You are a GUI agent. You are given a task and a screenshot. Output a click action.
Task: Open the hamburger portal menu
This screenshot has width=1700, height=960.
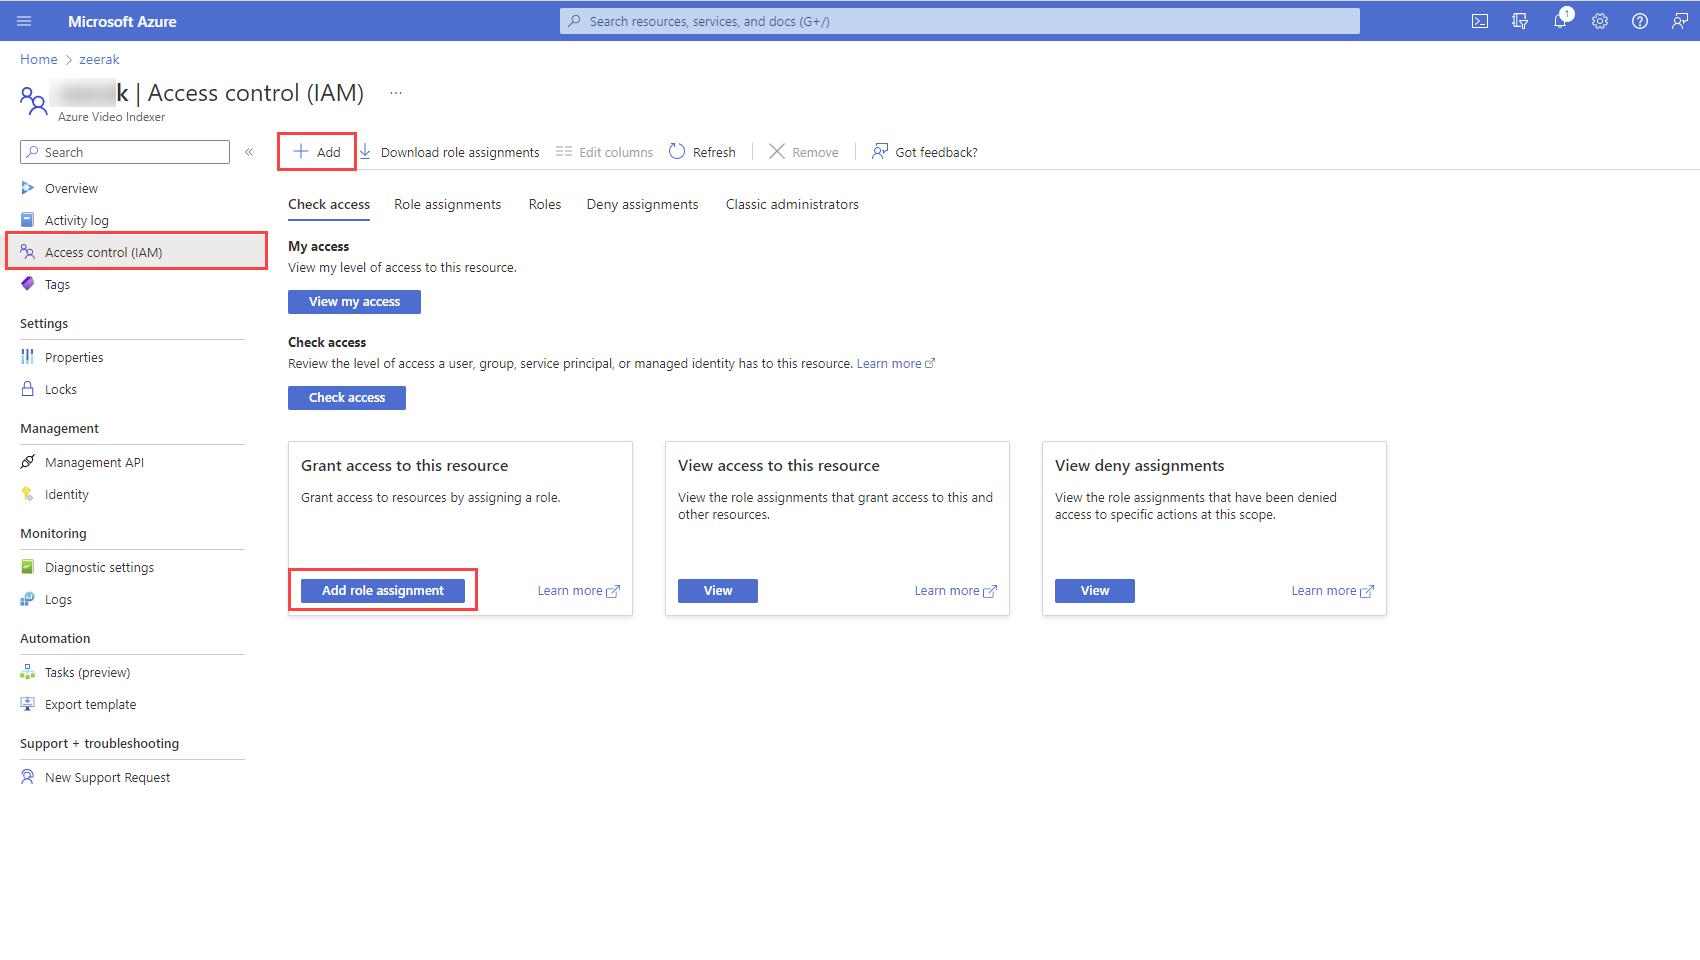24,21
